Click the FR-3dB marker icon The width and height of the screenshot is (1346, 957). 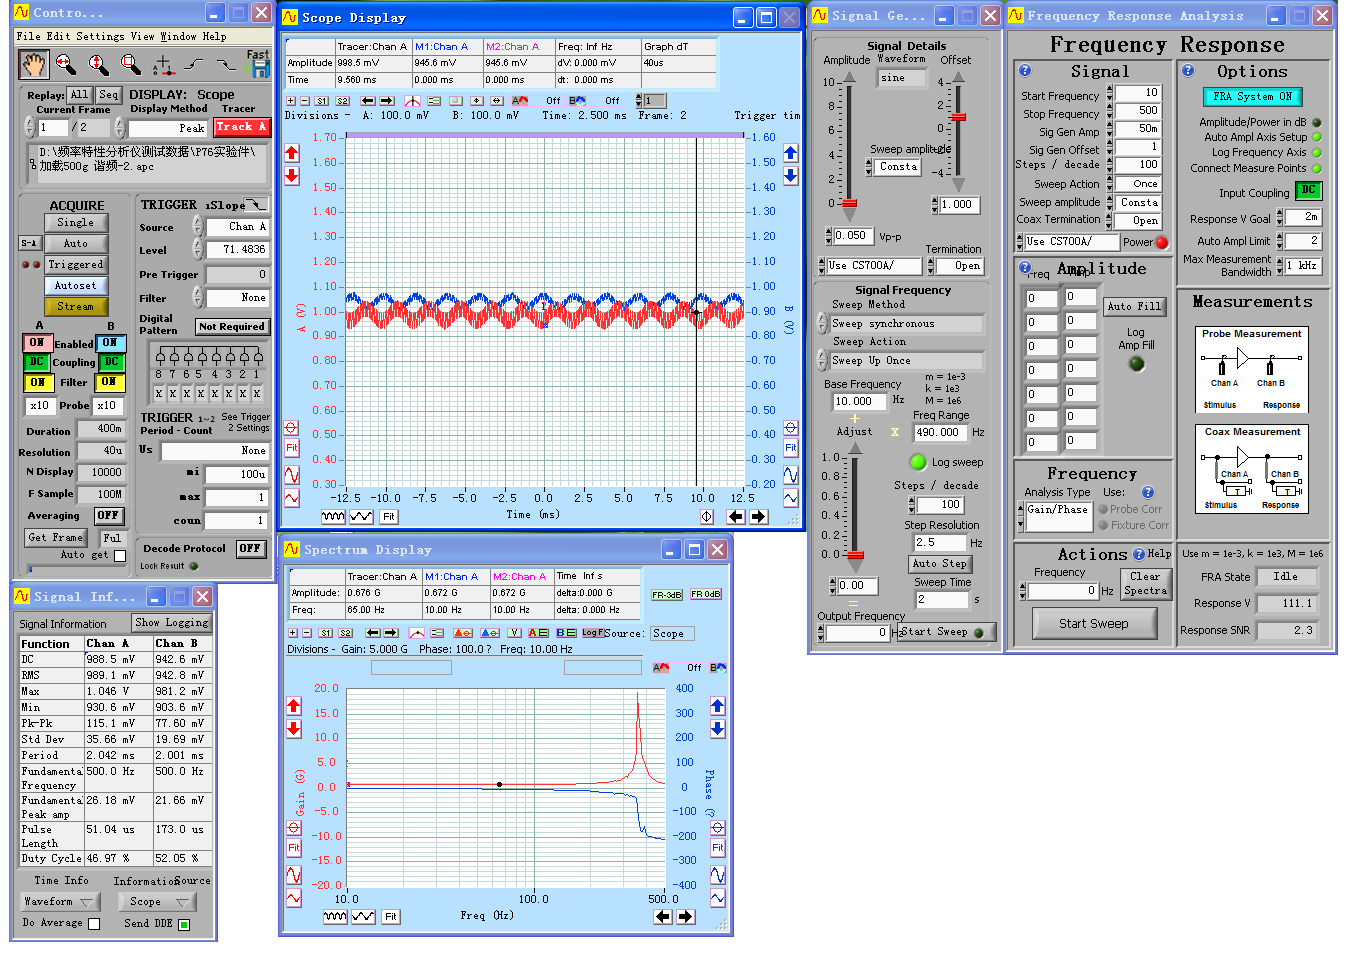pos(667,595)
